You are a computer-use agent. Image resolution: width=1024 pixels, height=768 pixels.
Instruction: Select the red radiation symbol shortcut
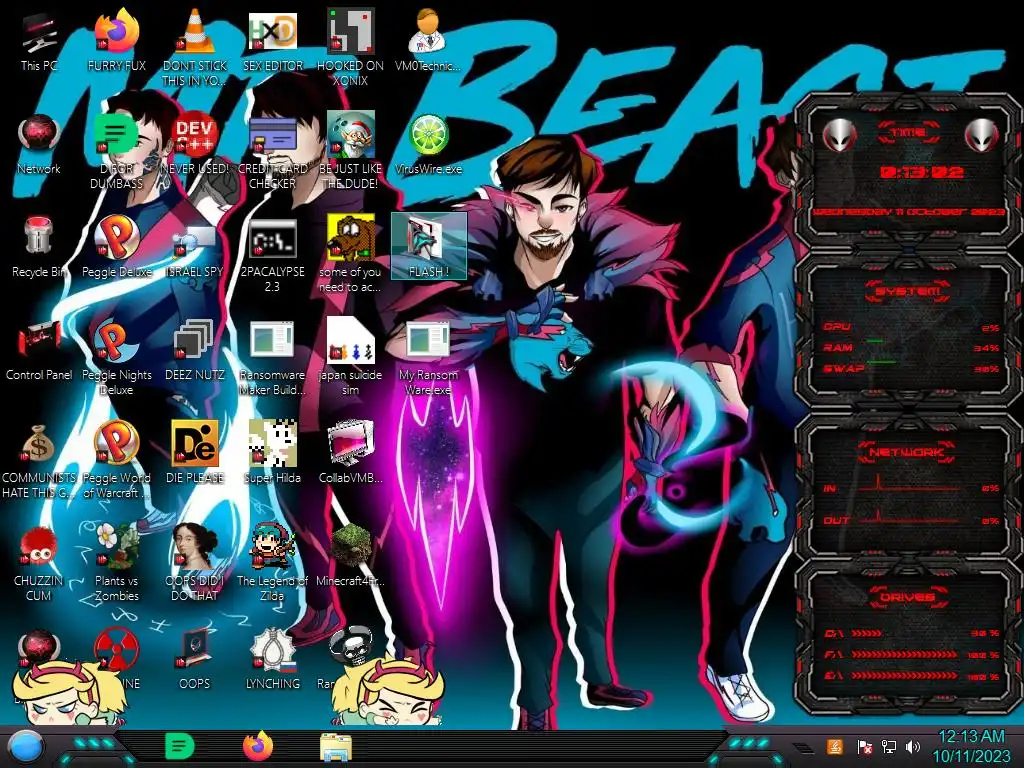[116, 650]
